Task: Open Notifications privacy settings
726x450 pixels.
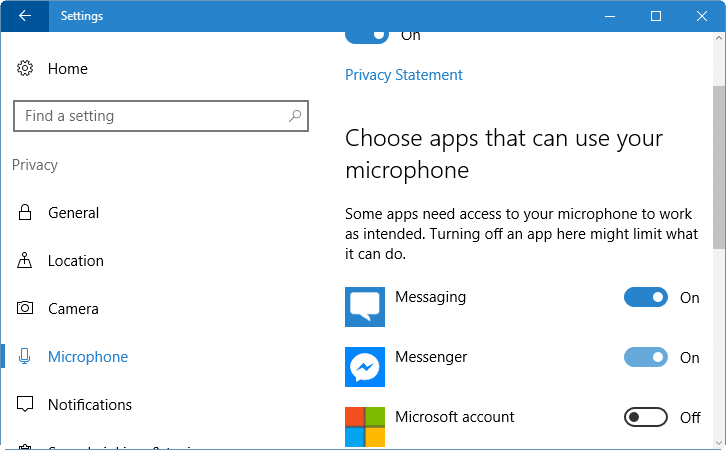Action: pyautogui.click(x=90, y=405)
